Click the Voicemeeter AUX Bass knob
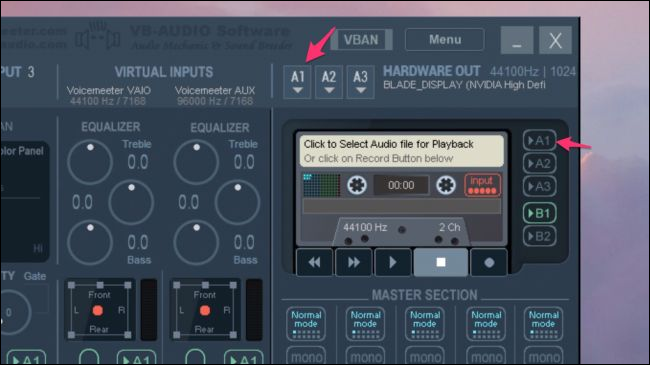 196,243
